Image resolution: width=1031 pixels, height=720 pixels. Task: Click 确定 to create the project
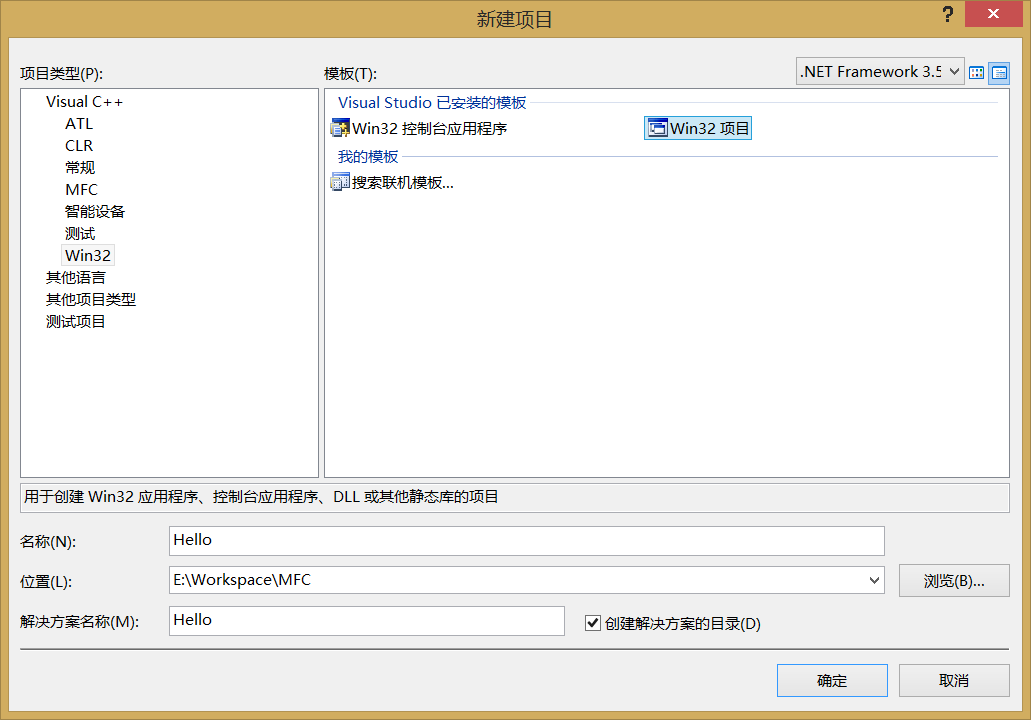(832, 681)
